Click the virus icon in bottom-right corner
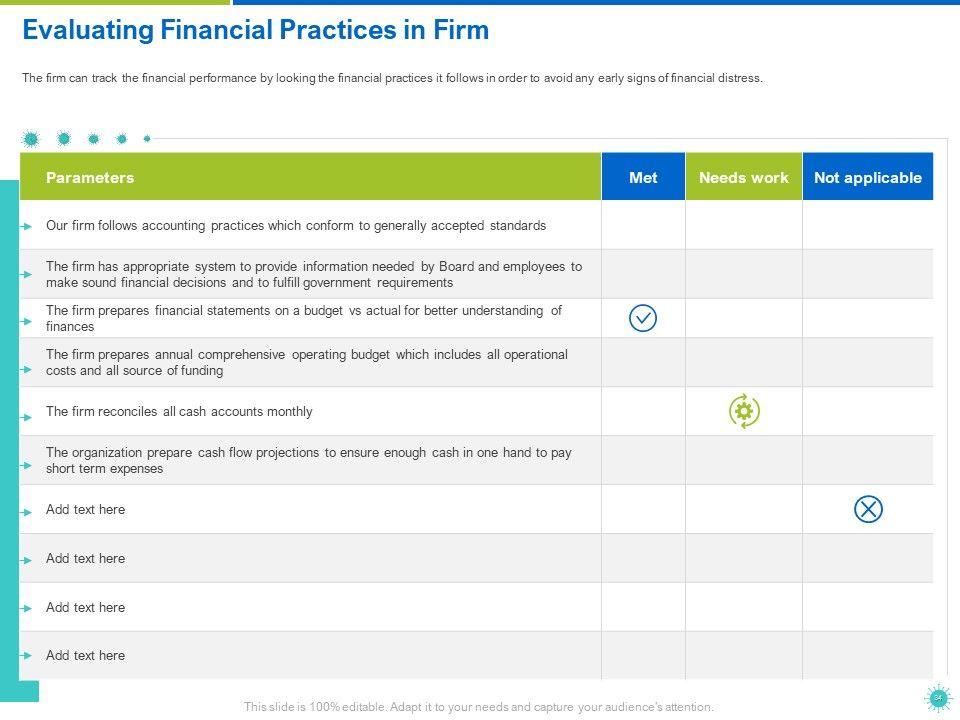The image size is (960, 720). click(937, 698)
